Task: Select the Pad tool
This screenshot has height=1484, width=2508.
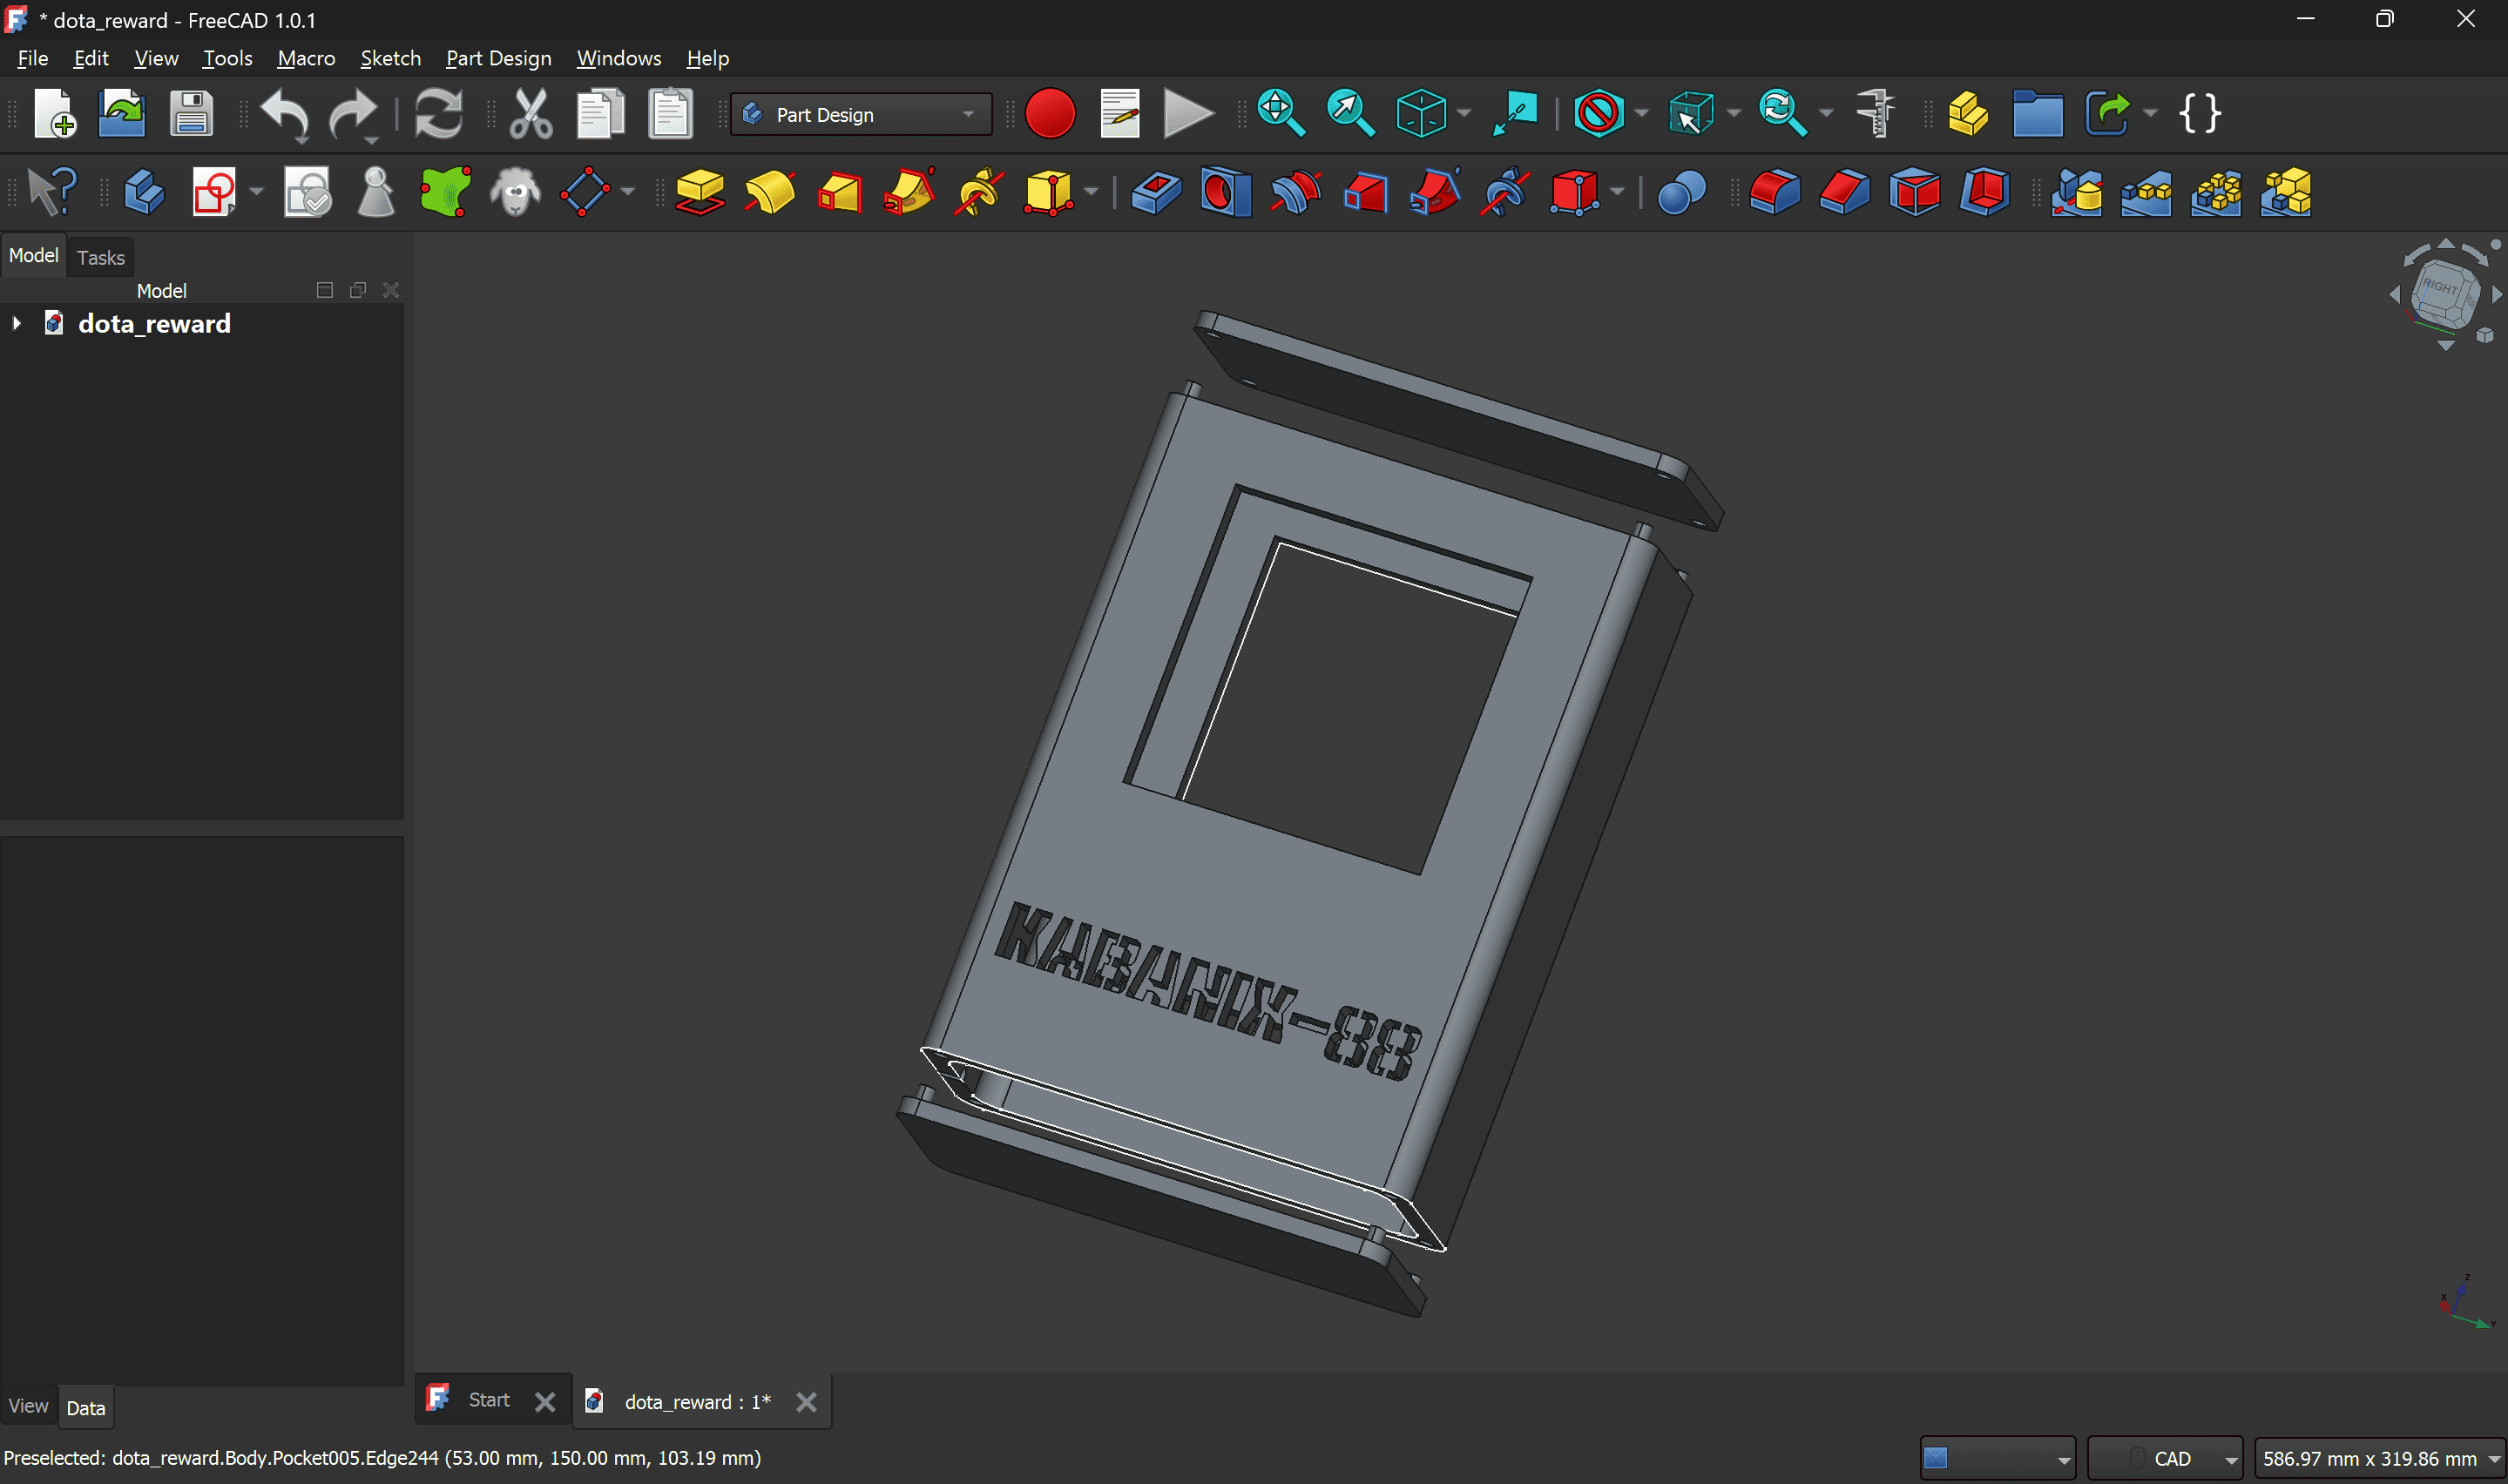Action: click(x=700, y=192)
